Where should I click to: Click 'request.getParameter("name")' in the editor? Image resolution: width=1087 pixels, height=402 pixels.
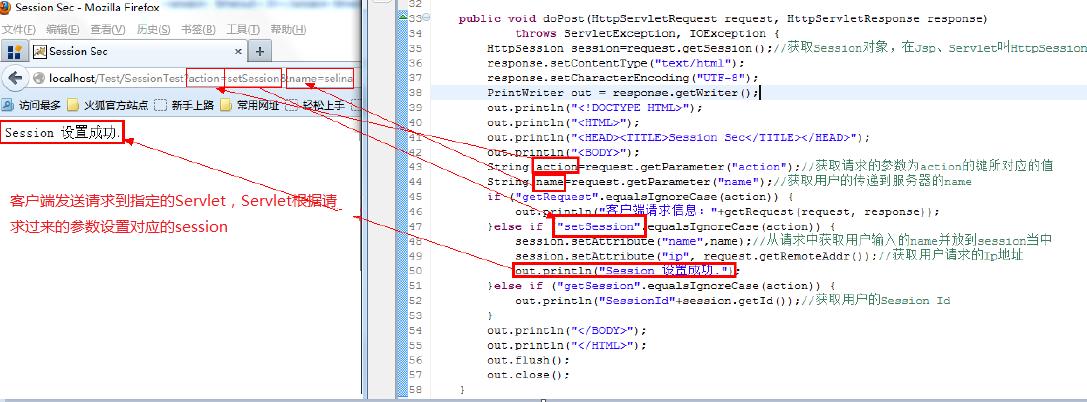669,182
